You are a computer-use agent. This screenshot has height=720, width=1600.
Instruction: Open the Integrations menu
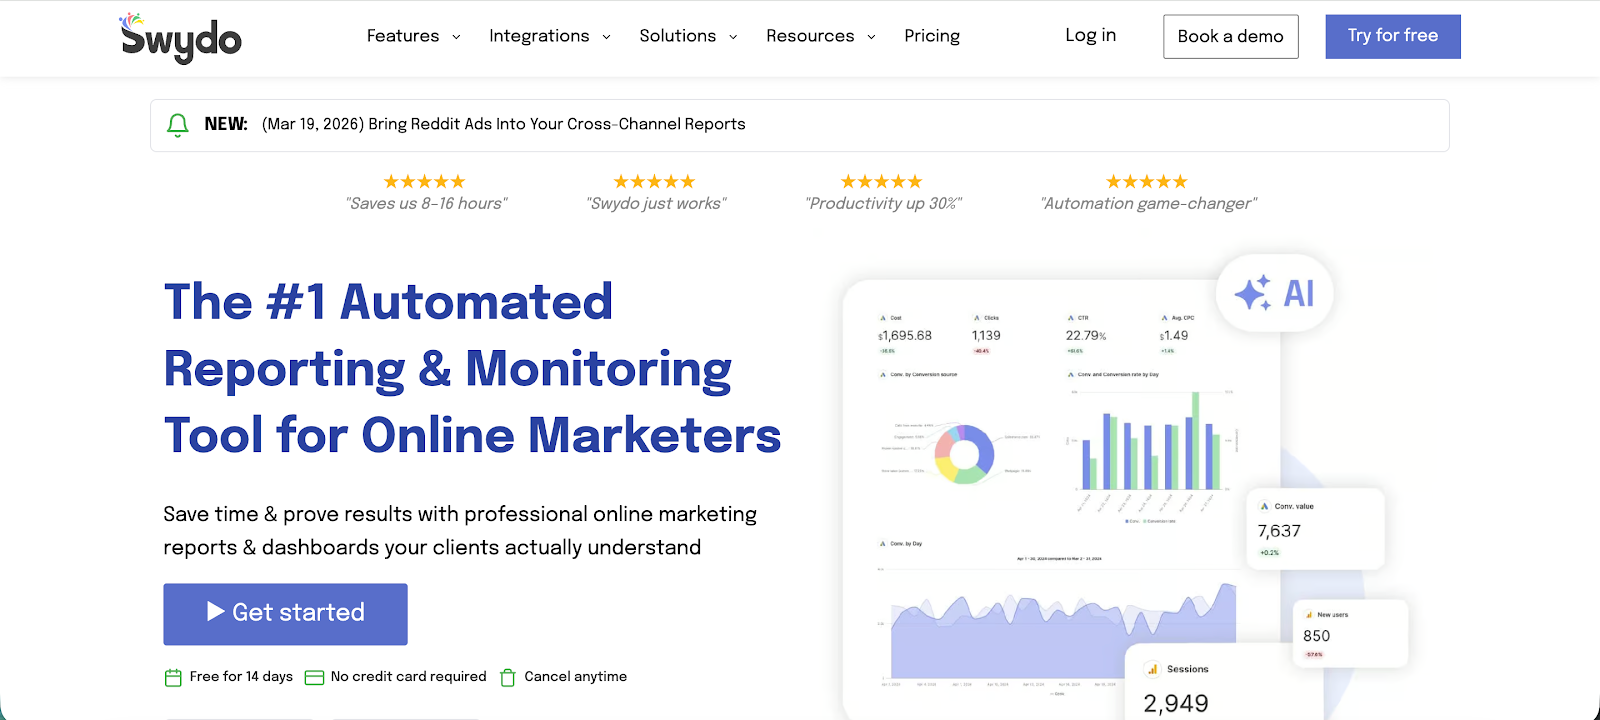coord(539,36)
